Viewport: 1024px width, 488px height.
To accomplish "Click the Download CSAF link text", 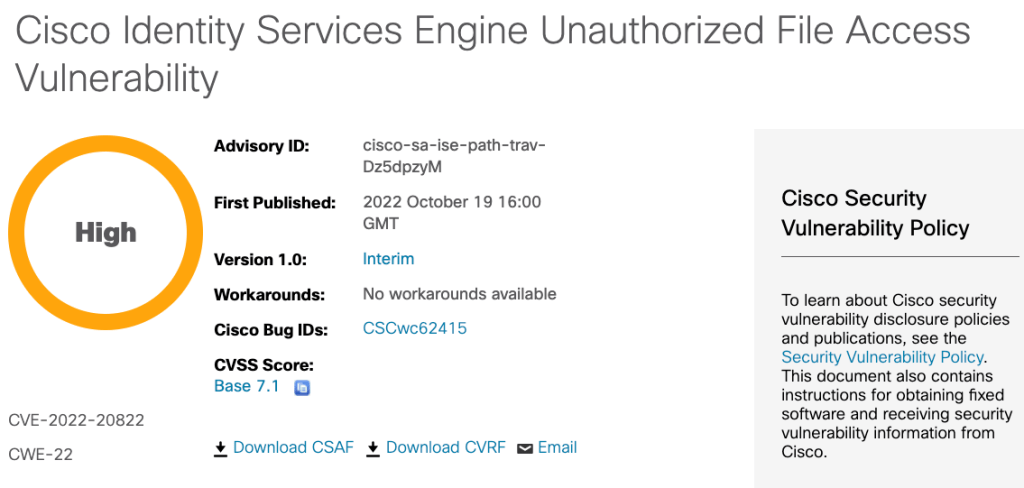I will pyautogui.click(x=293, y=447).
